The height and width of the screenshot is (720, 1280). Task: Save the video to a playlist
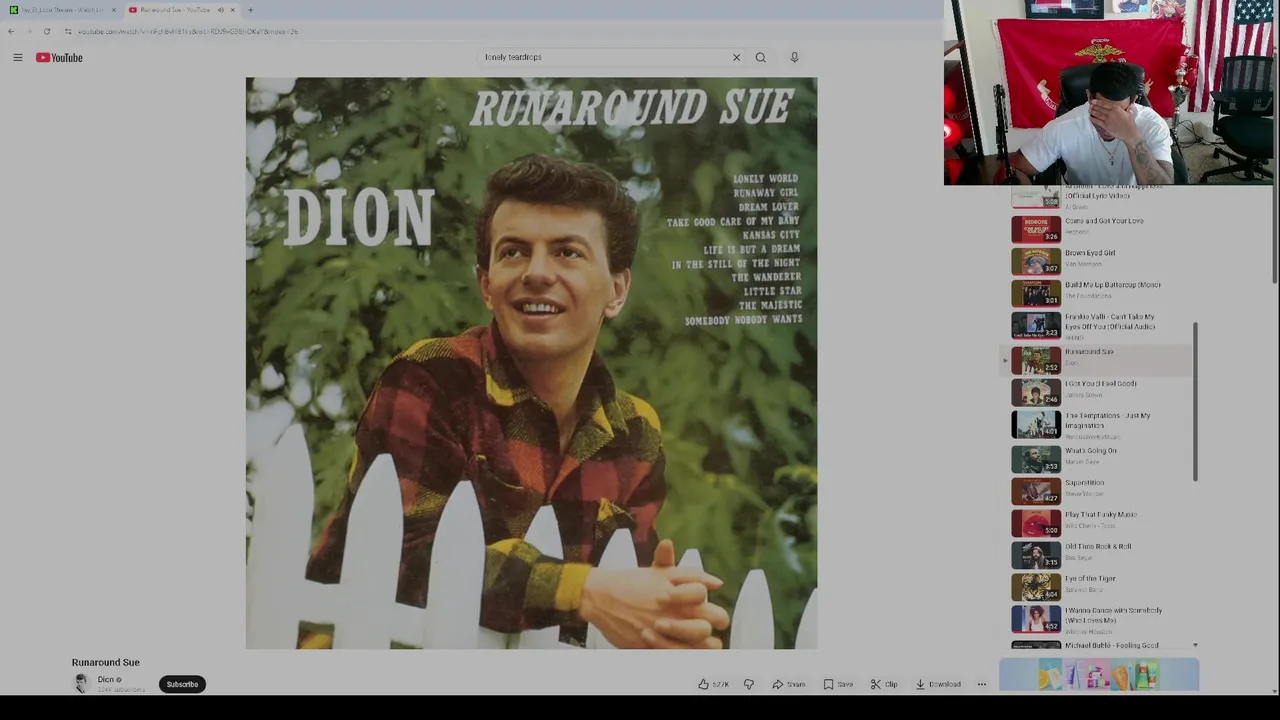point(838,684)
